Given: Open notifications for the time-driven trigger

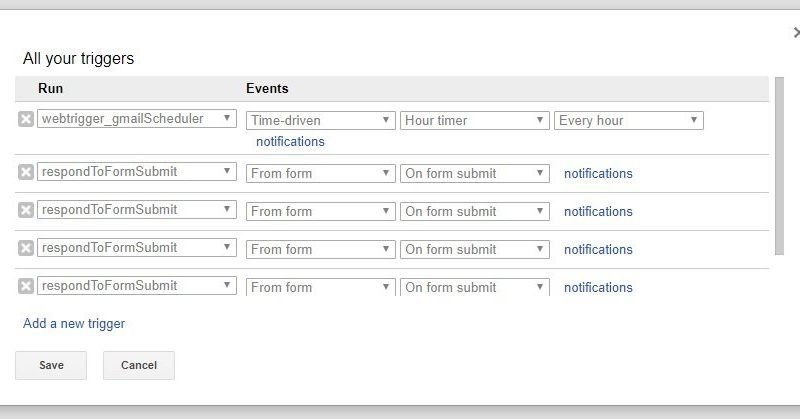Looking at the screenshot, I should pos(290,142).
